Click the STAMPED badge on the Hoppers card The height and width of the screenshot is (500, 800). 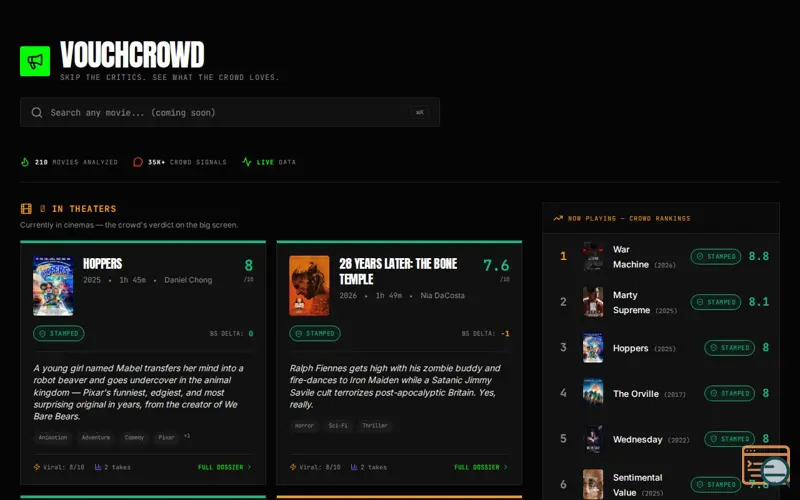click(x=59, y=333)
